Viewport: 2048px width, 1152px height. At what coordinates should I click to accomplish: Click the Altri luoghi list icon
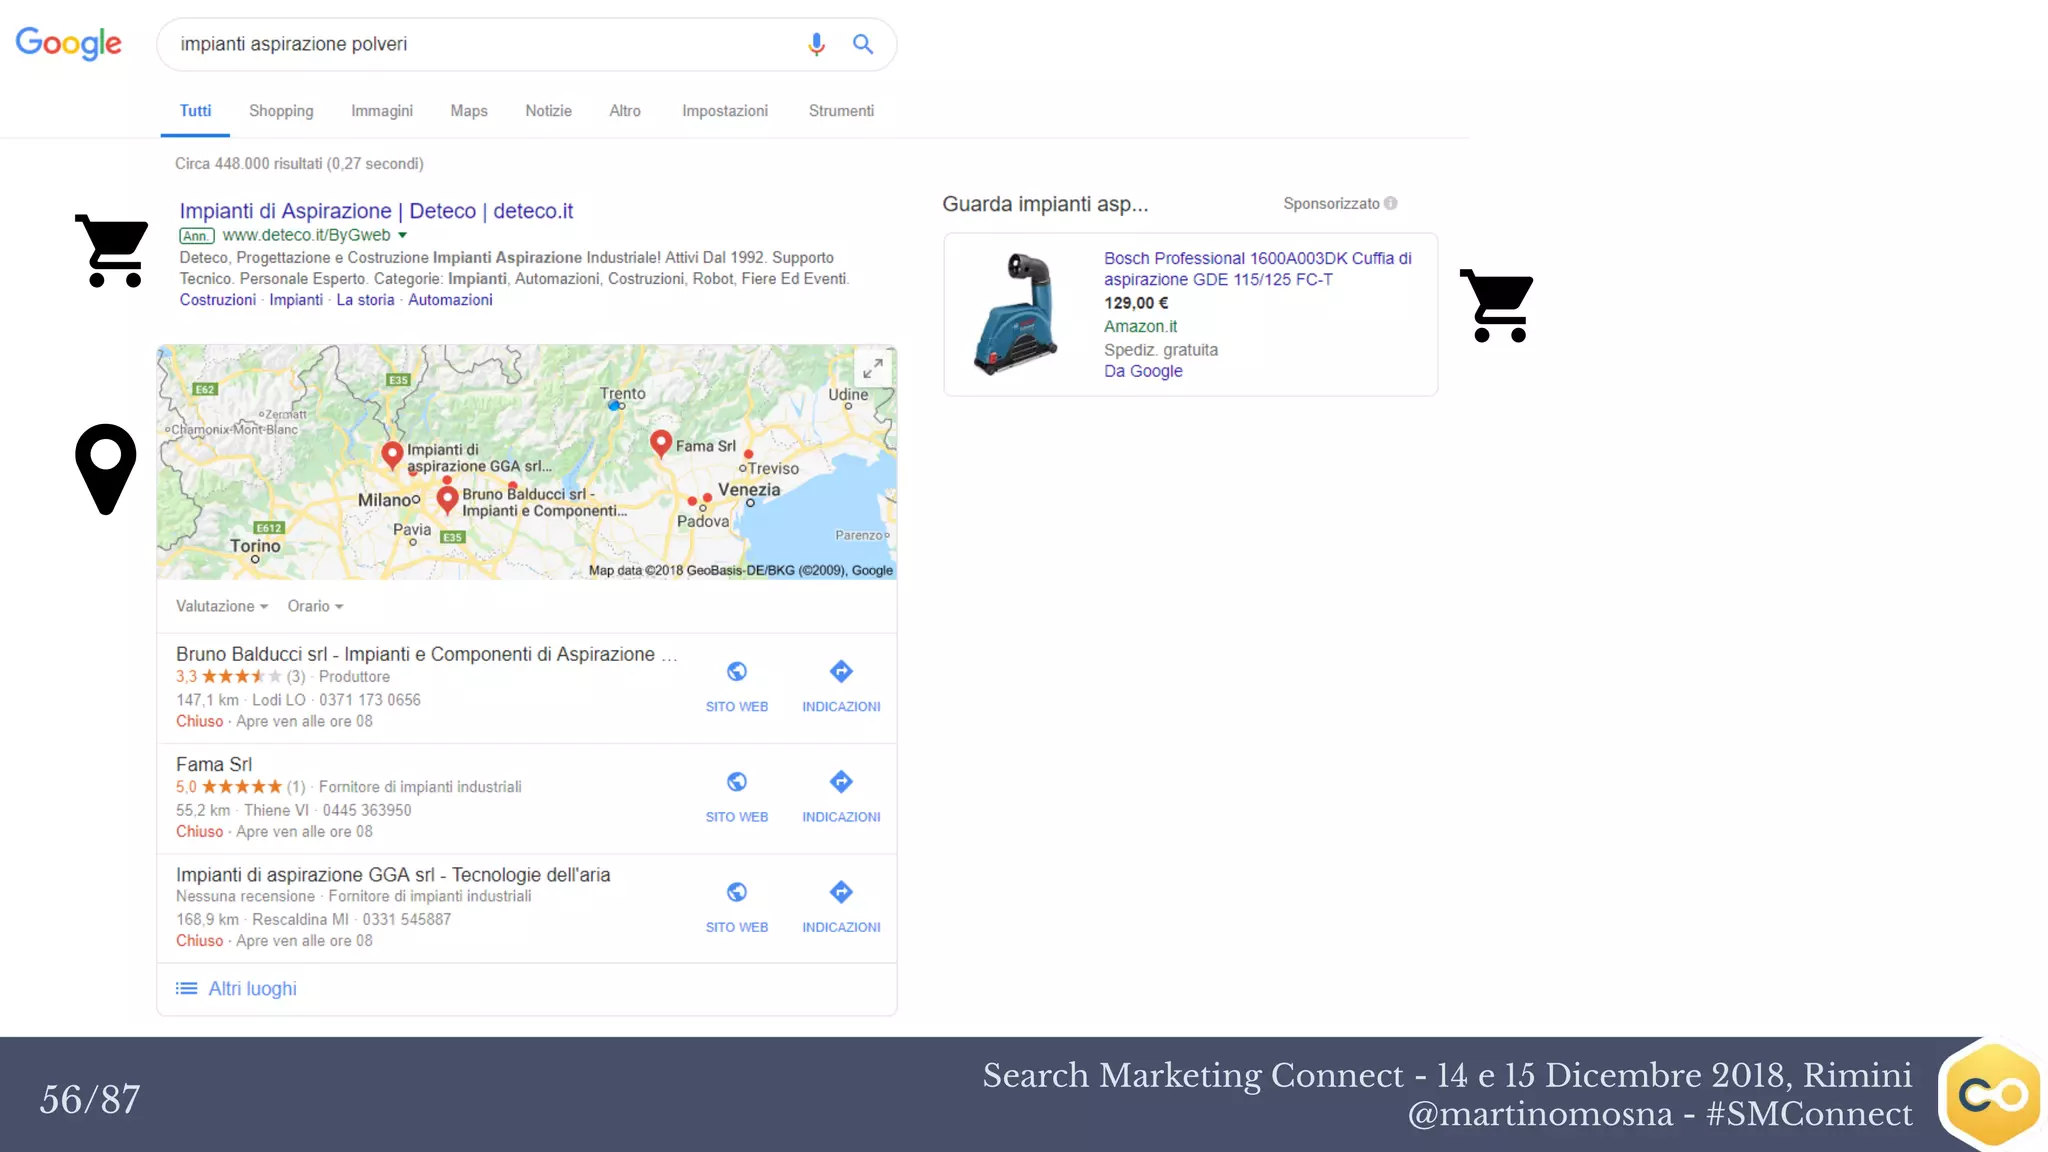coord(186,989)
